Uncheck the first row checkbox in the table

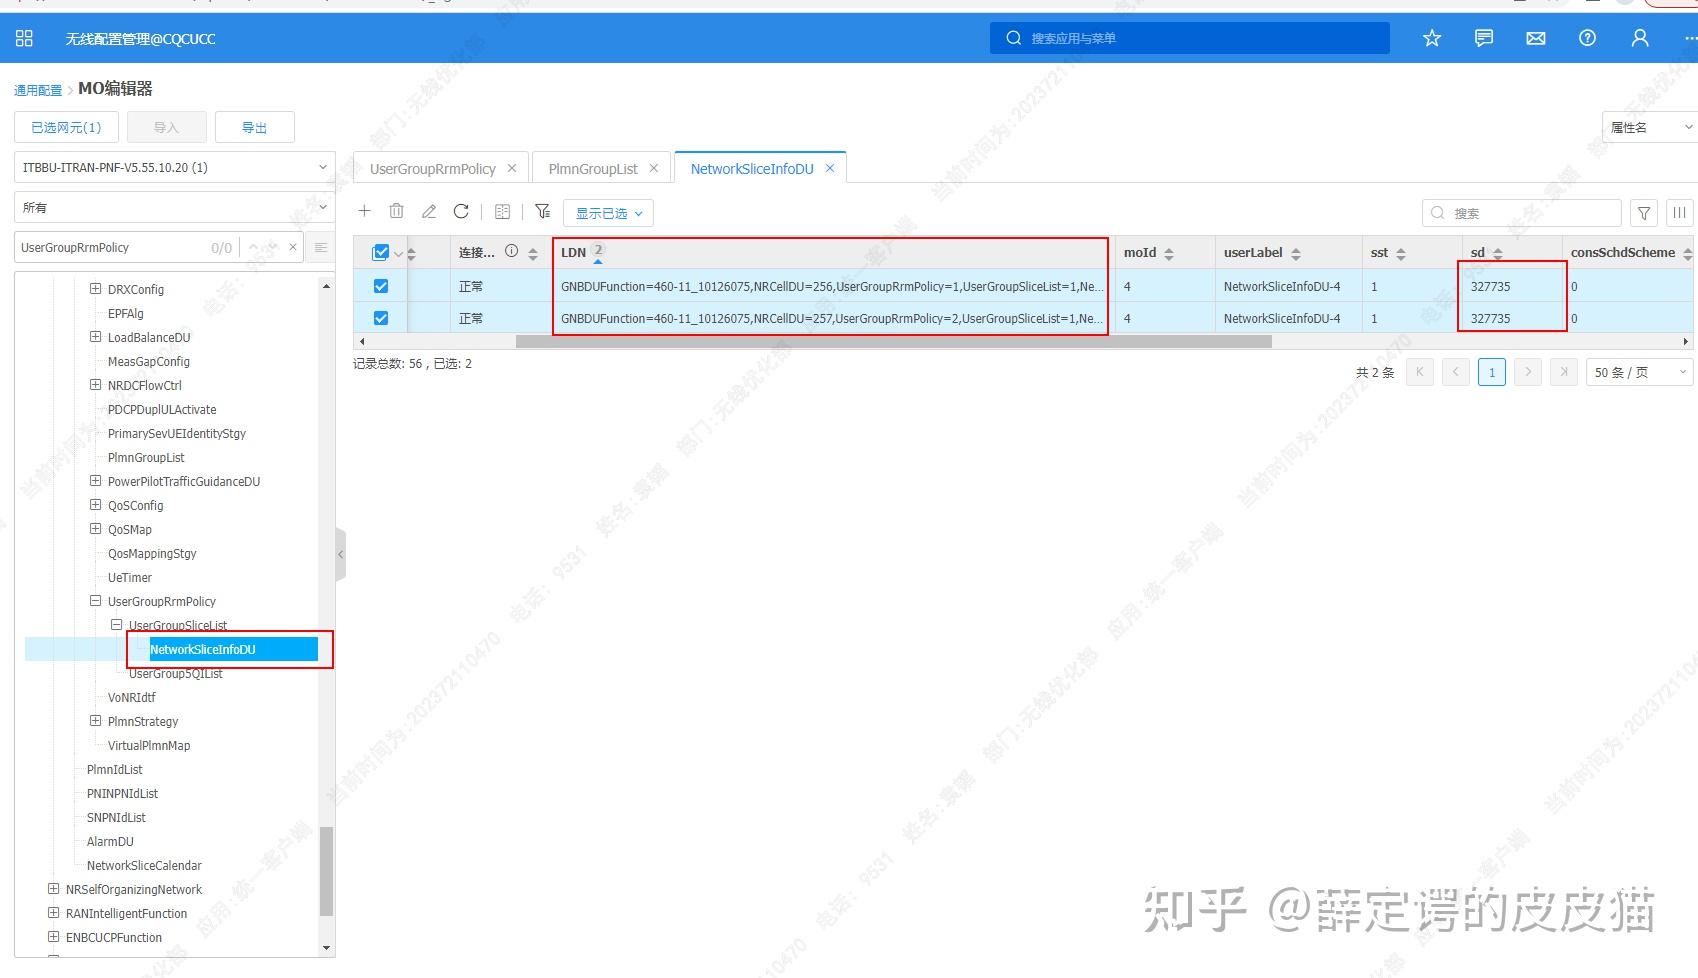[x=381, y=285]
